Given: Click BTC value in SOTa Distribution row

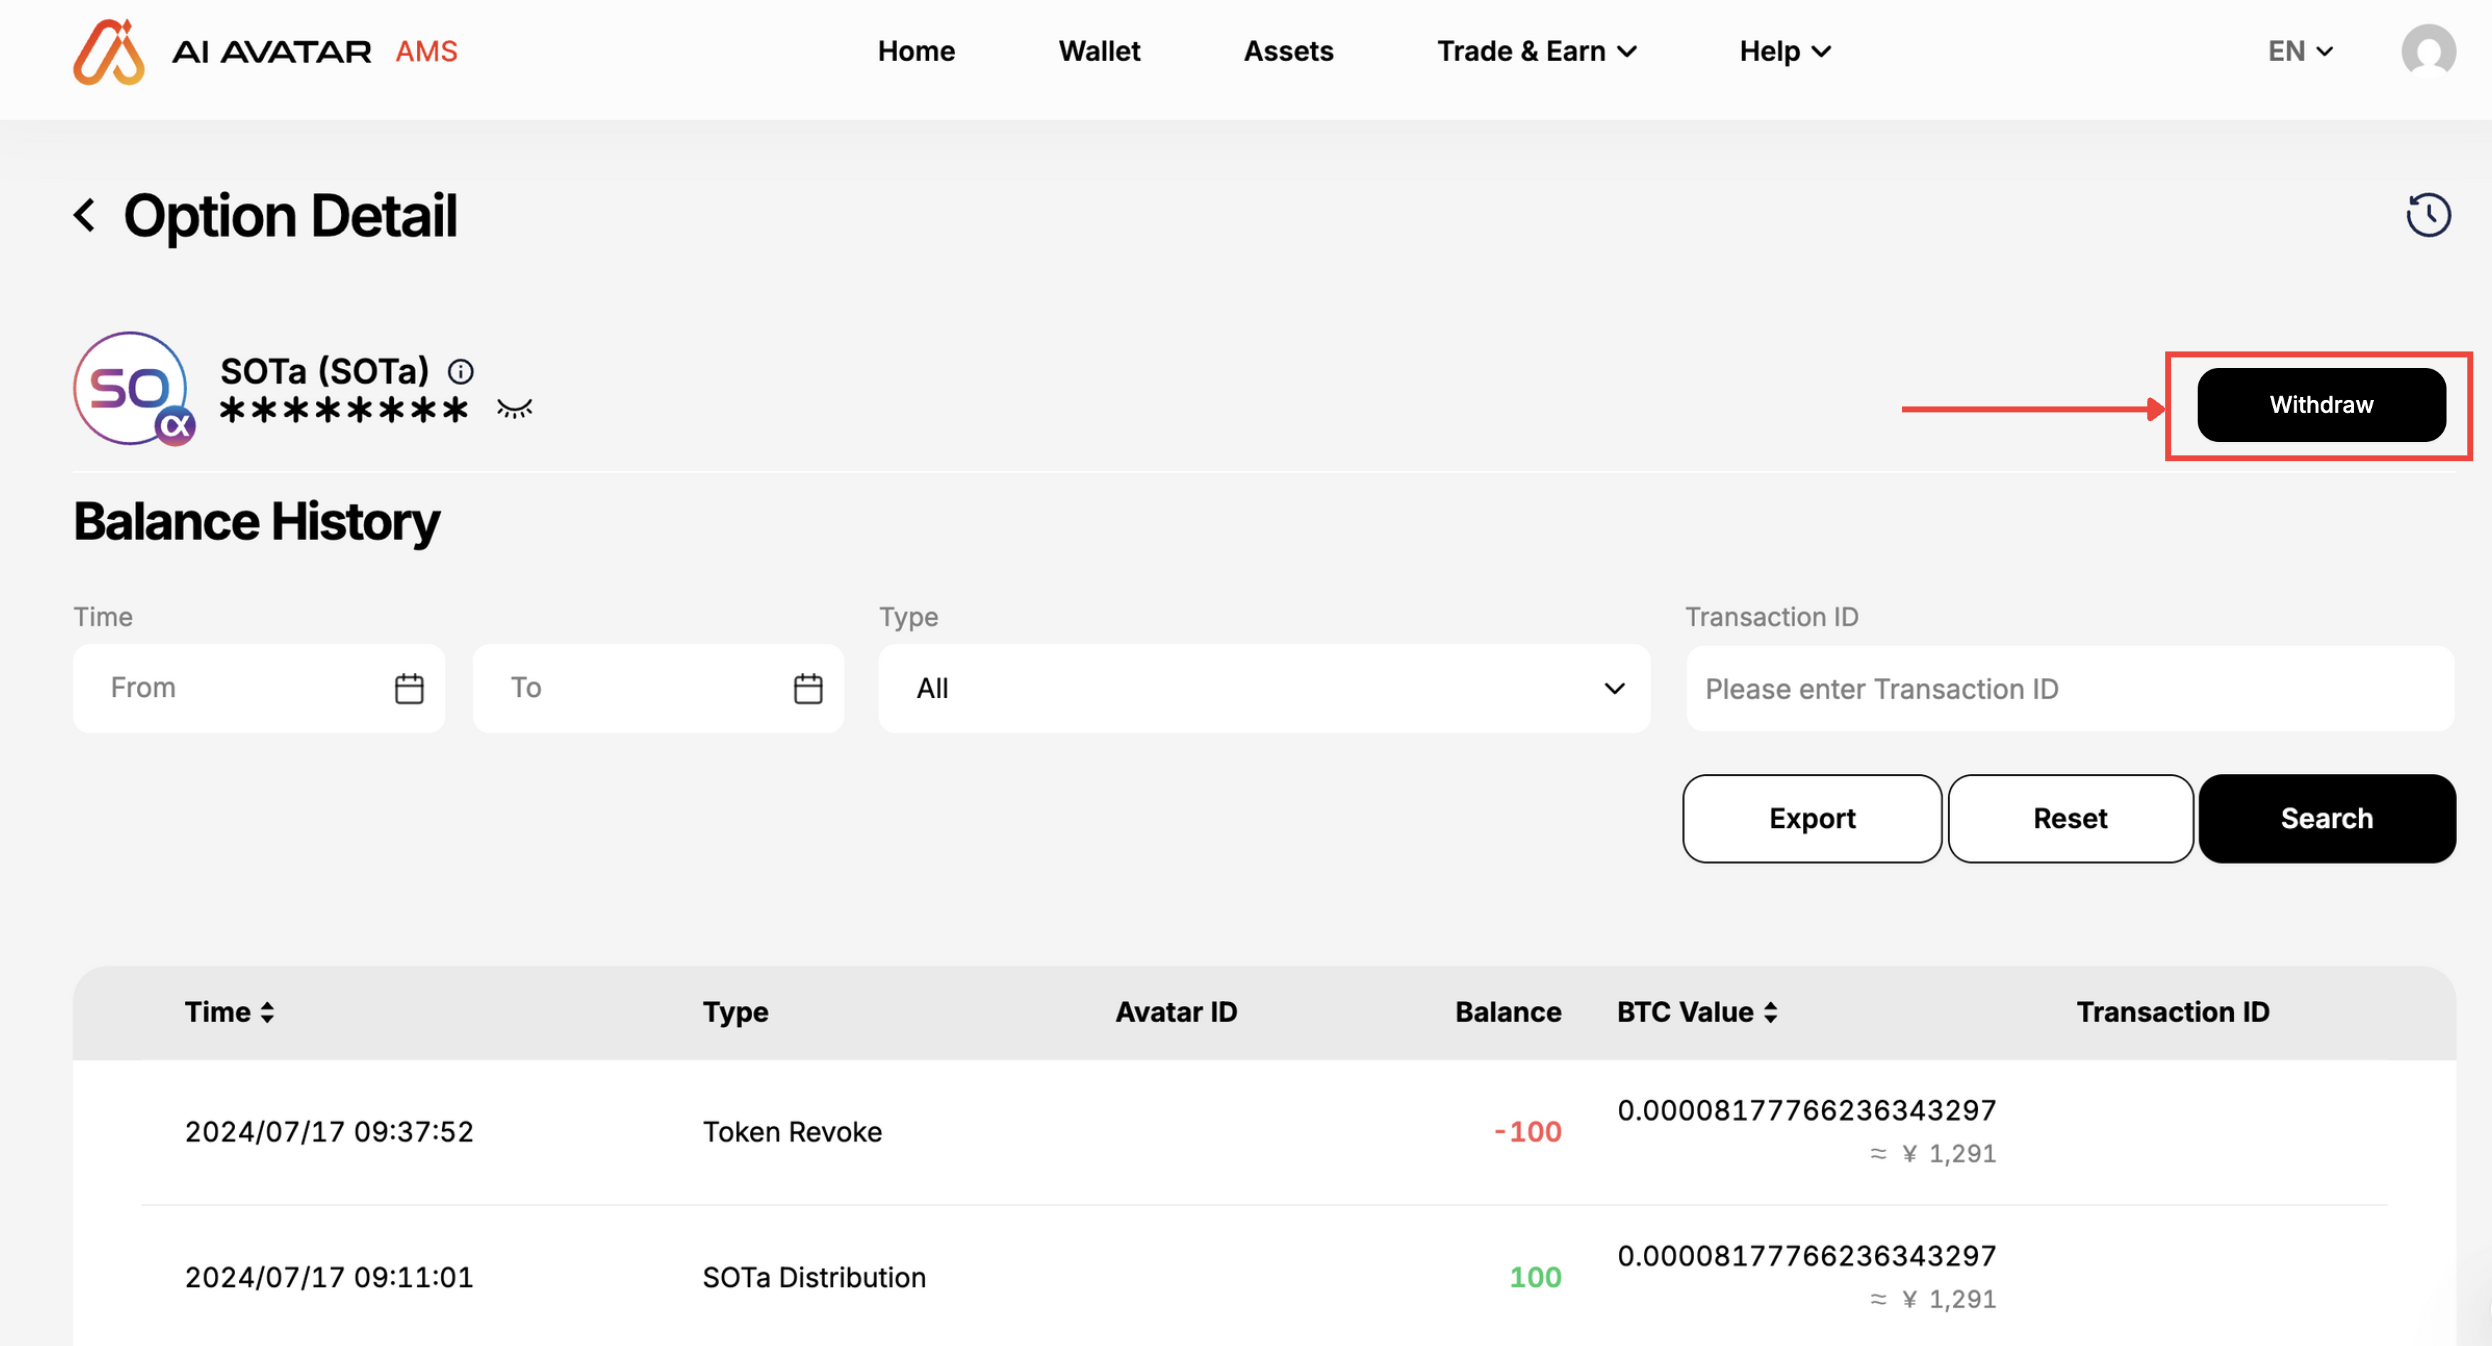Looking at the screenshot, I should coord(1806,1256).
